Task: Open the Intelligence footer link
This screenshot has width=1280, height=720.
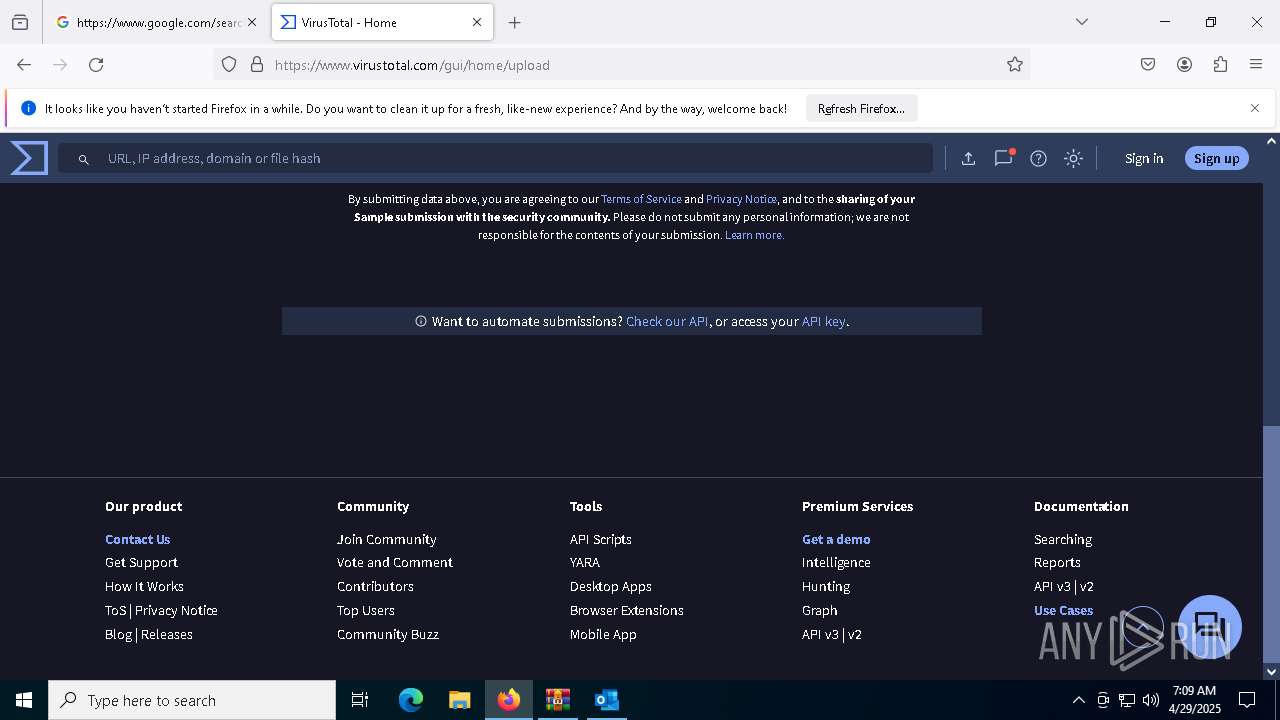Action: click(x=836, y=562)
